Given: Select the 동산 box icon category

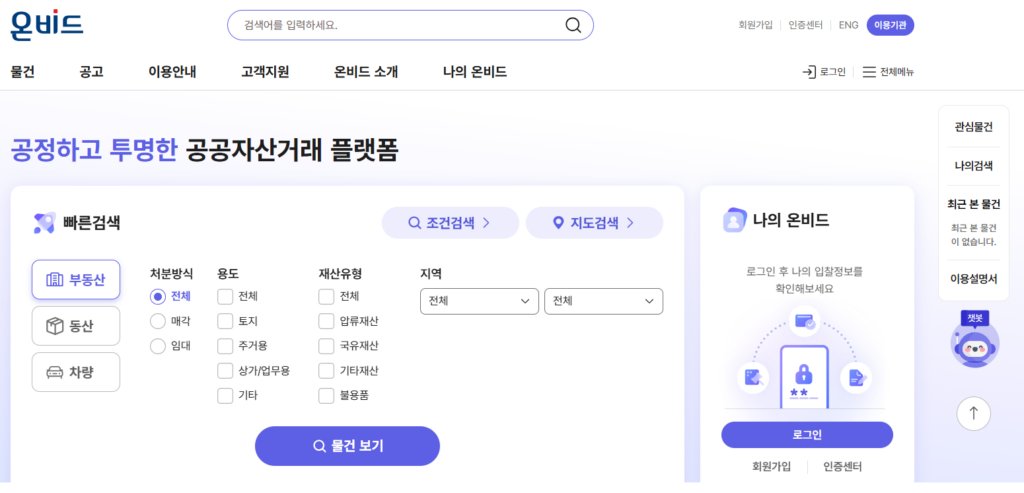Looking at the screenshot, I should pyautogui.click(x=76, y=326).
